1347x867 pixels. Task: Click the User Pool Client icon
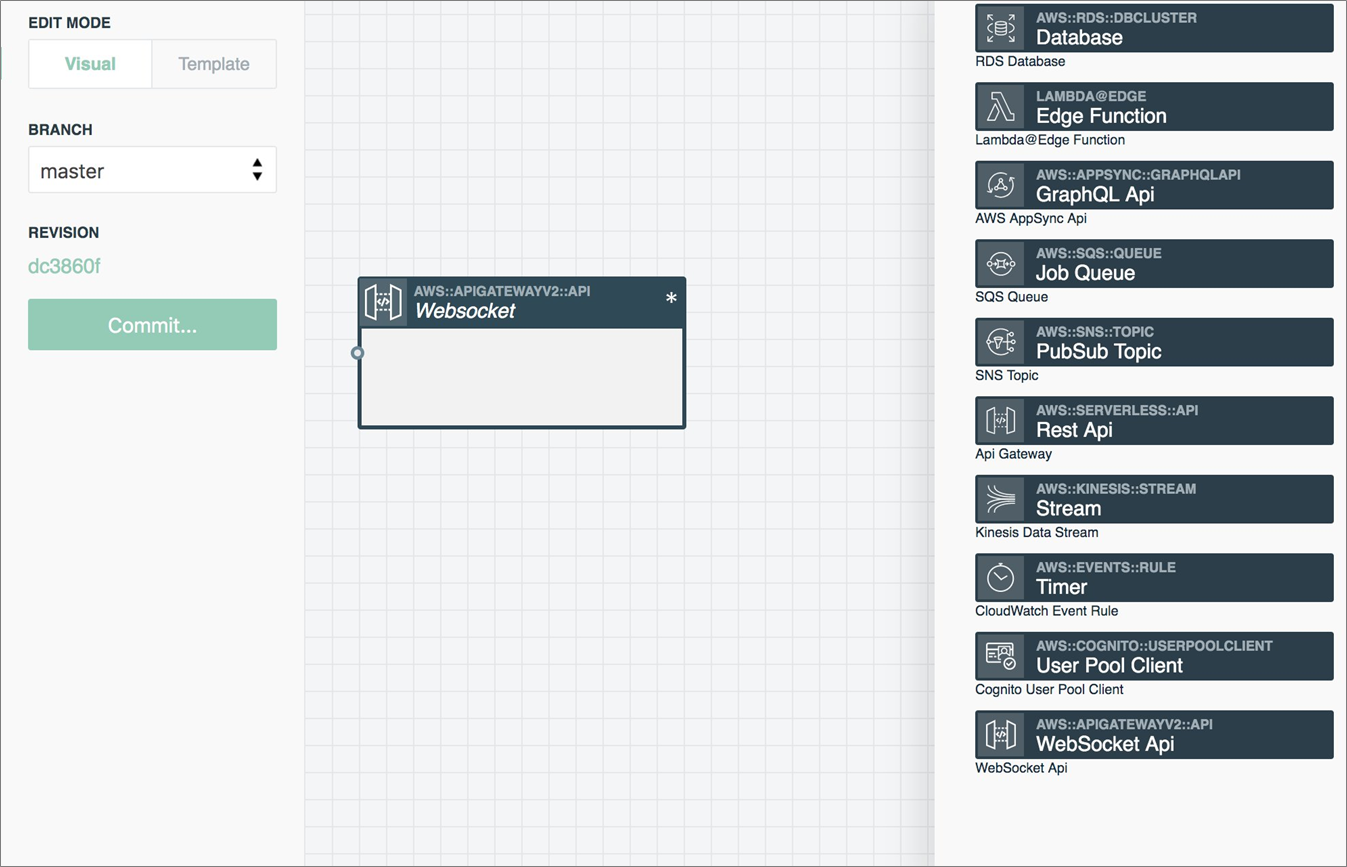[x=1000, y=656]
